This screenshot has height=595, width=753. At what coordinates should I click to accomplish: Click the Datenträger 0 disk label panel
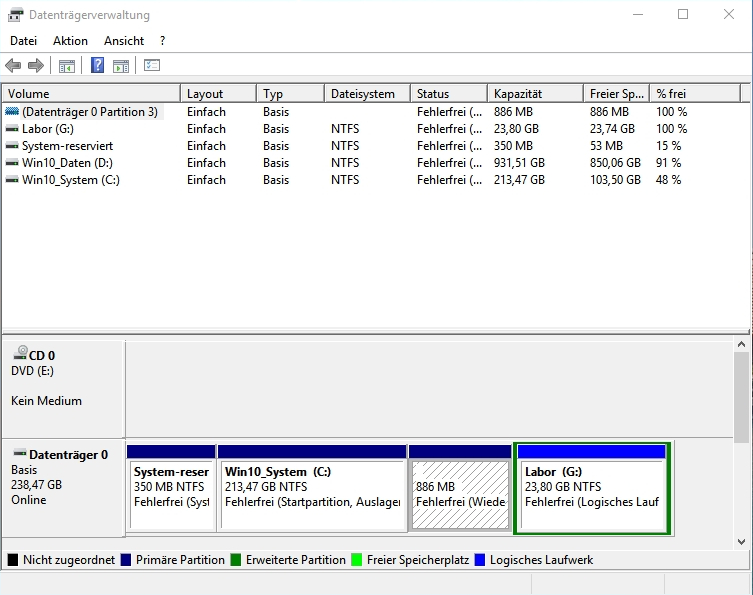tap(63, 487)
